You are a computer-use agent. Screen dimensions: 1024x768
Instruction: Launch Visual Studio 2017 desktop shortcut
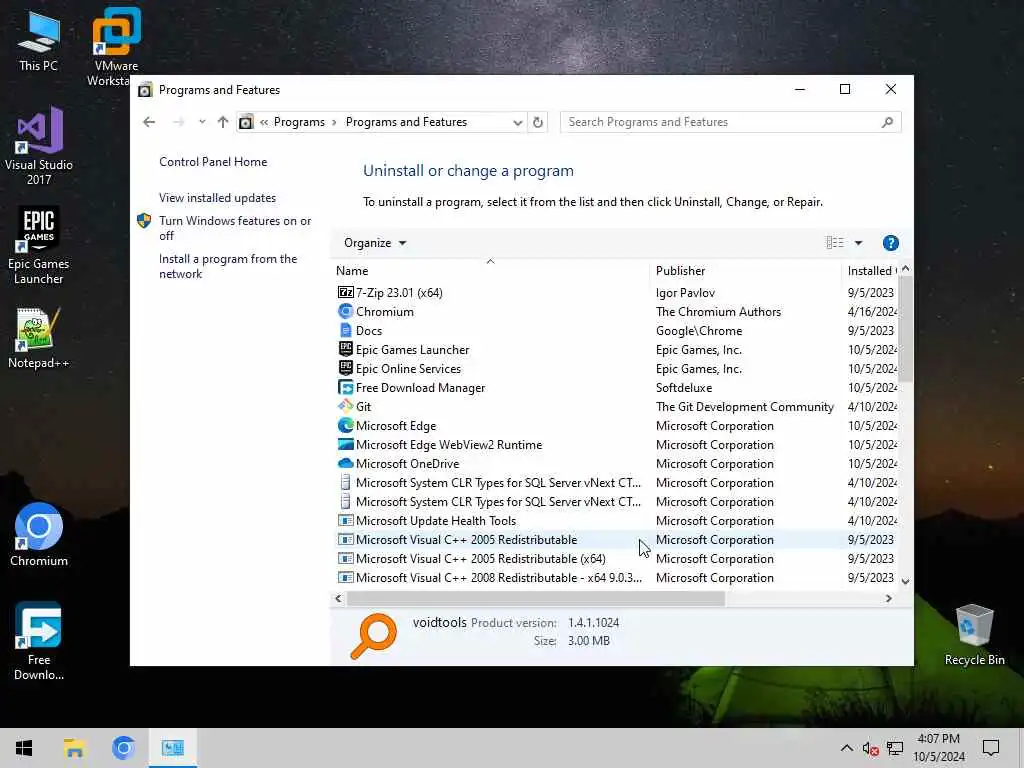(39, 146)
